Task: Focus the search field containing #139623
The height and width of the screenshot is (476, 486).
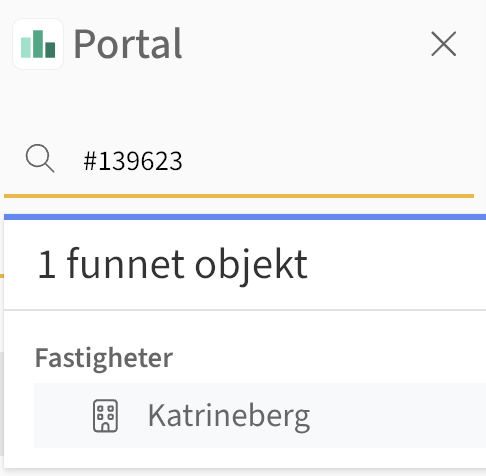Action: pyautogui.click(x=239, y=161)
